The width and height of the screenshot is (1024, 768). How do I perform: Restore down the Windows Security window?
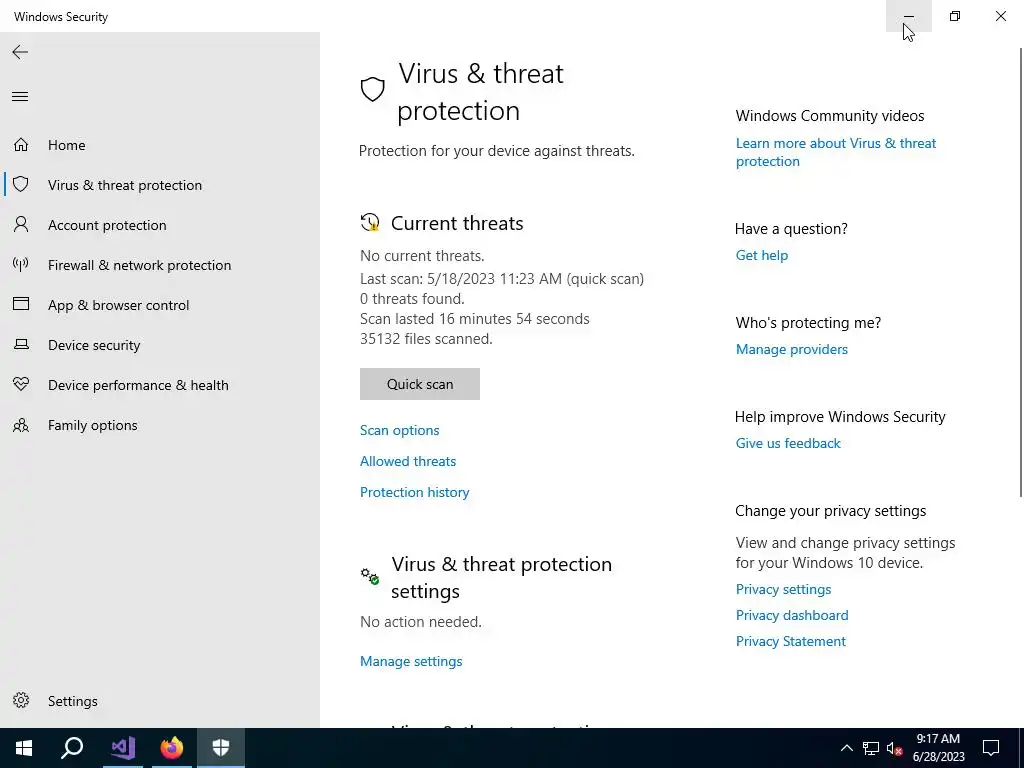point(955,16)
